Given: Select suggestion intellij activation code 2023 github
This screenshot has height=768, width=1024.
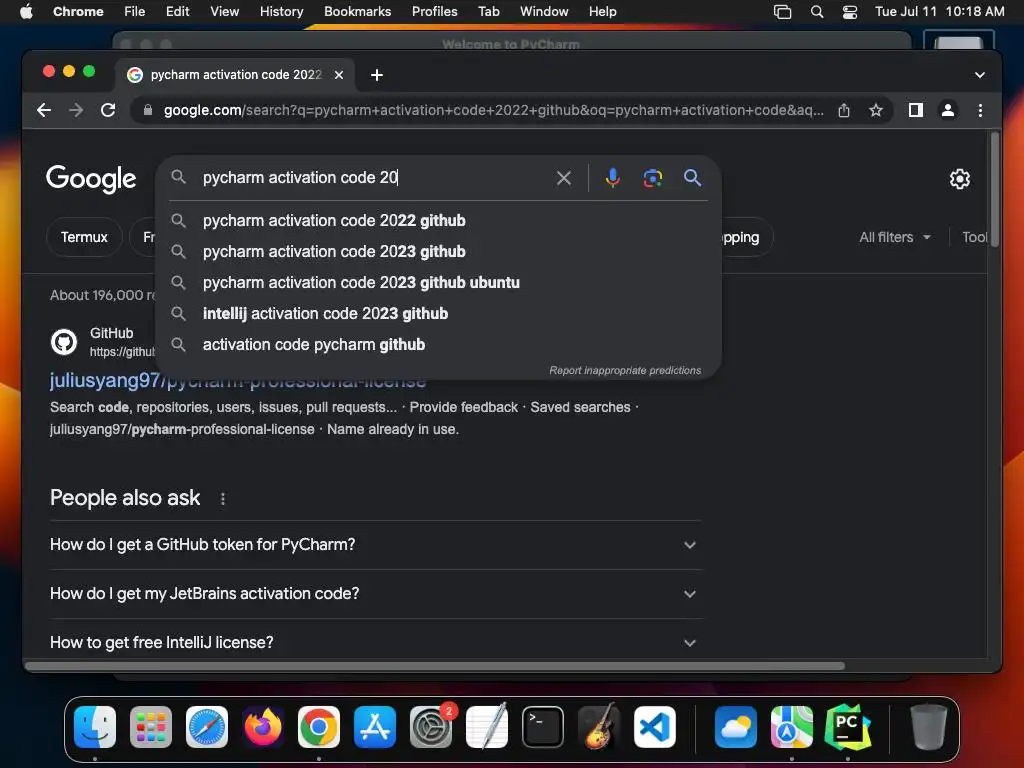Looking at the screenshot, I should 438,313.
